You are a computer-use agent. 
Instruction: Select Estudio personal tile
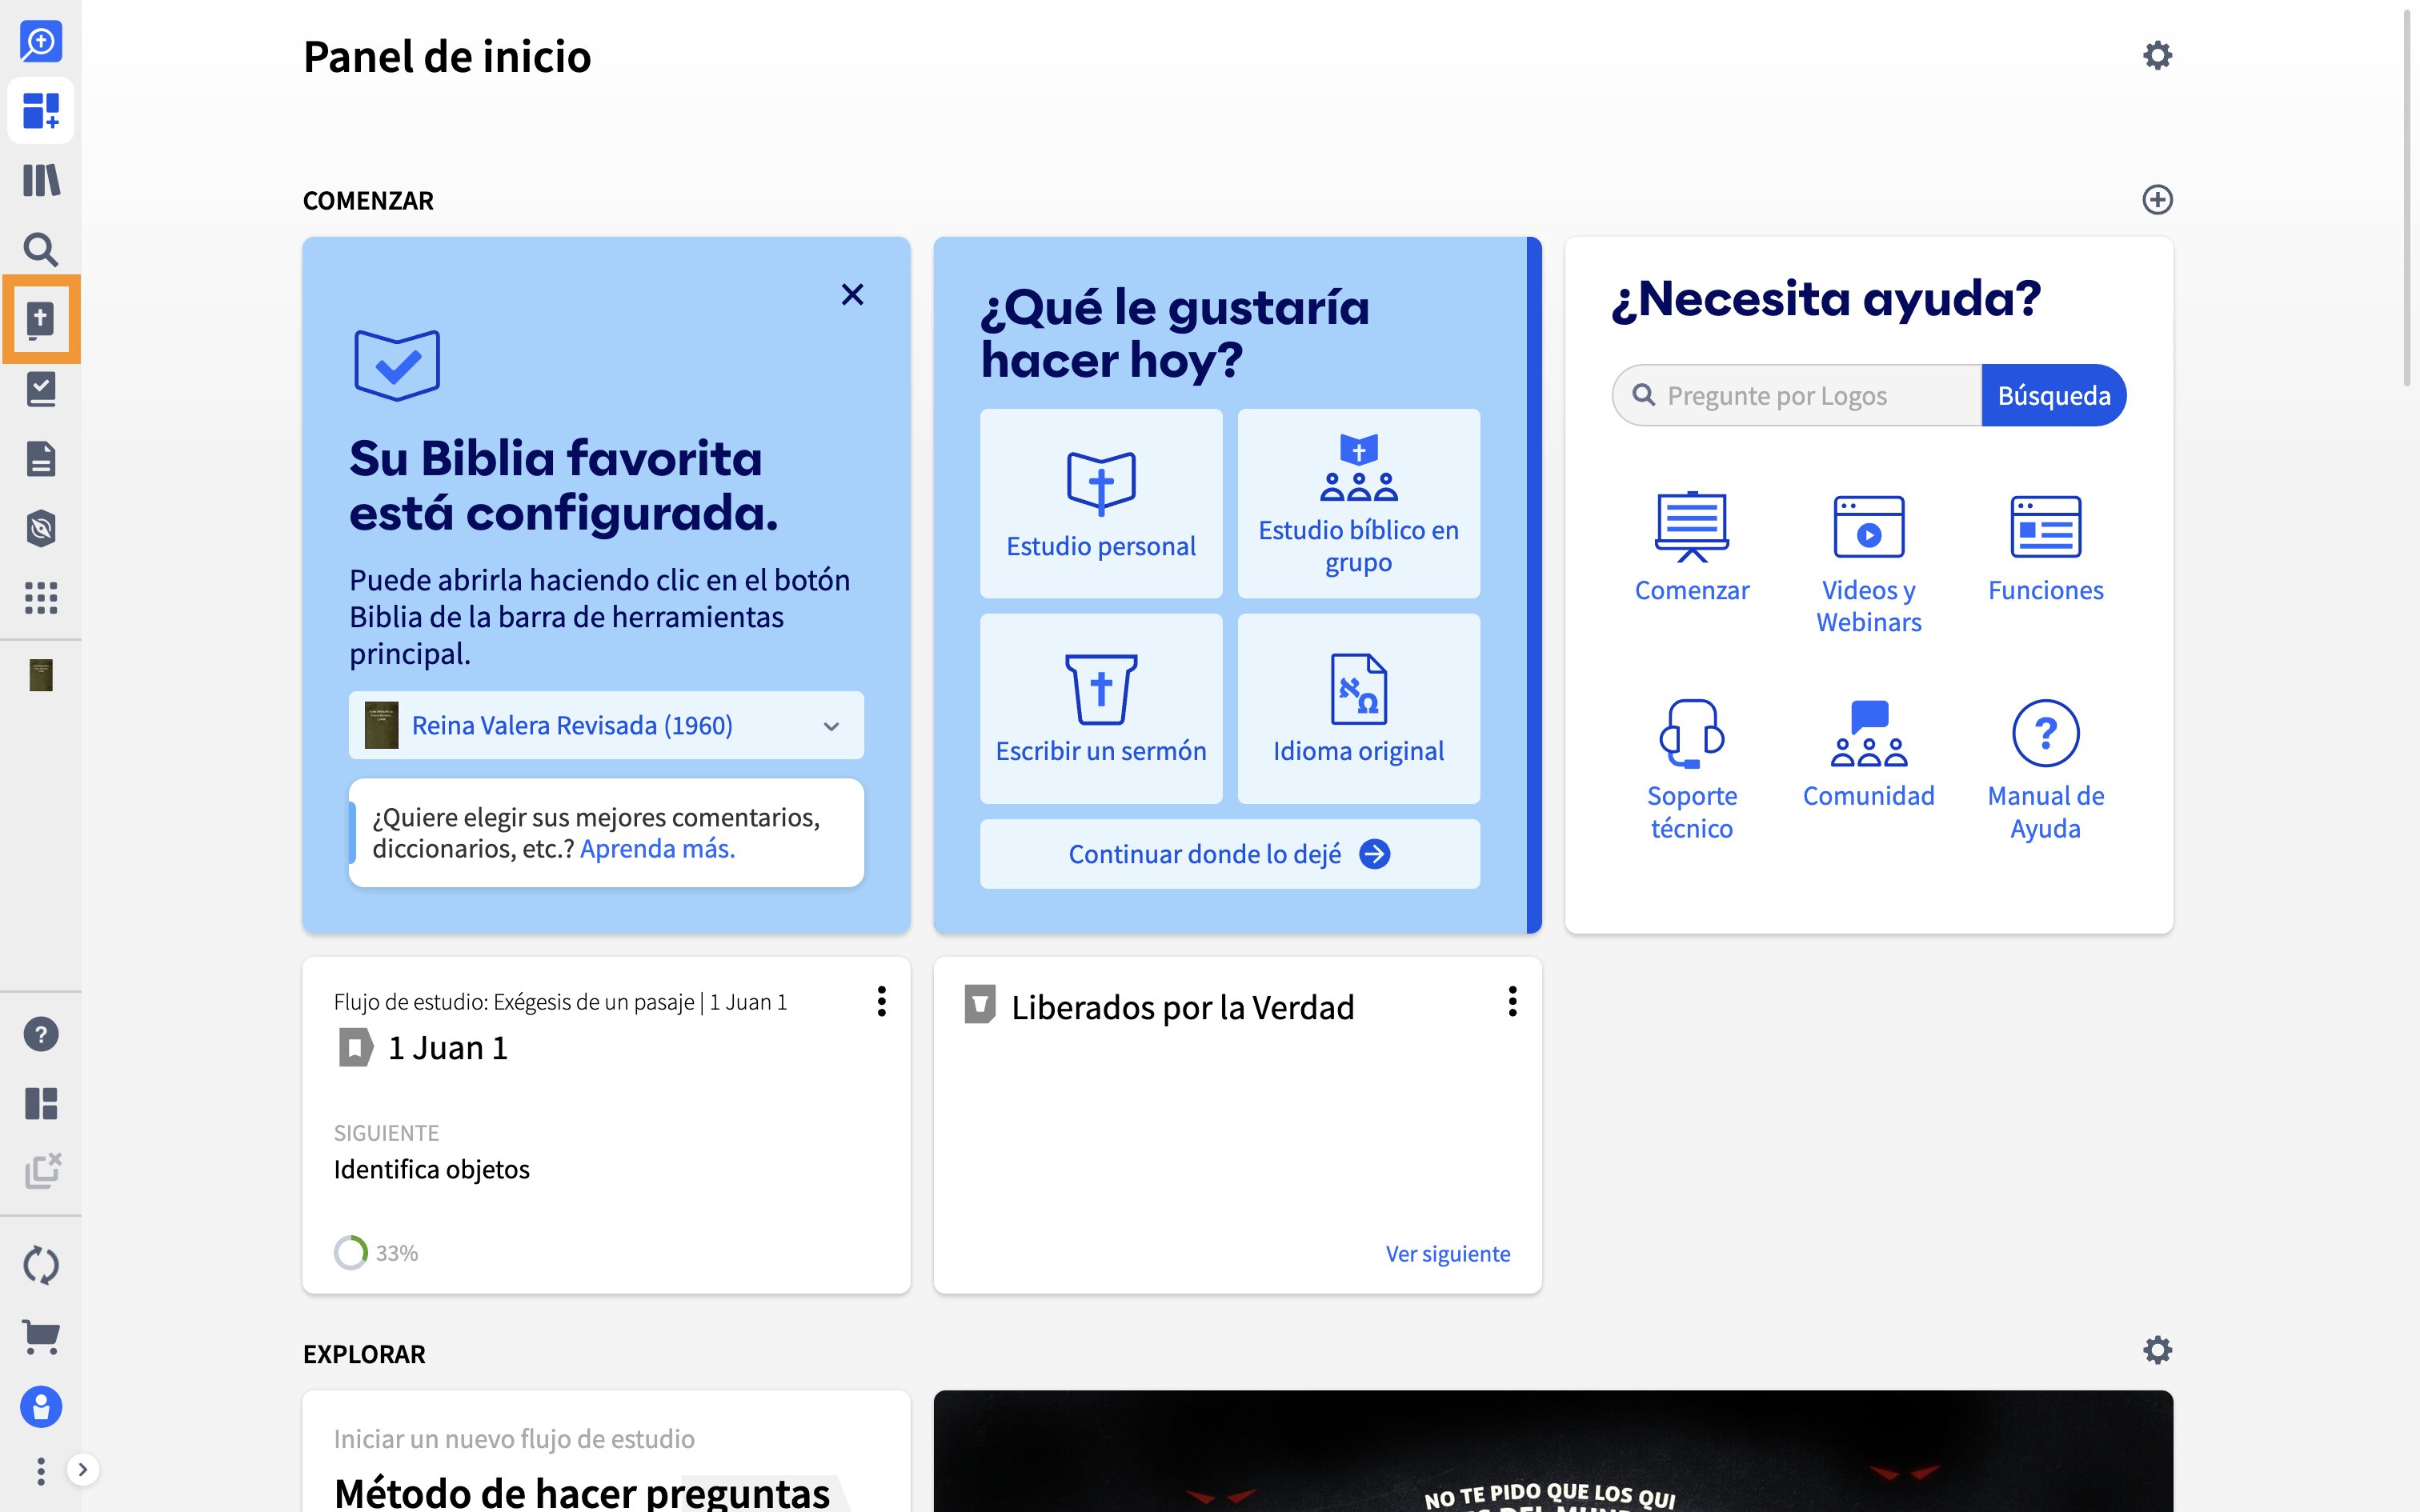point(1101,503)
